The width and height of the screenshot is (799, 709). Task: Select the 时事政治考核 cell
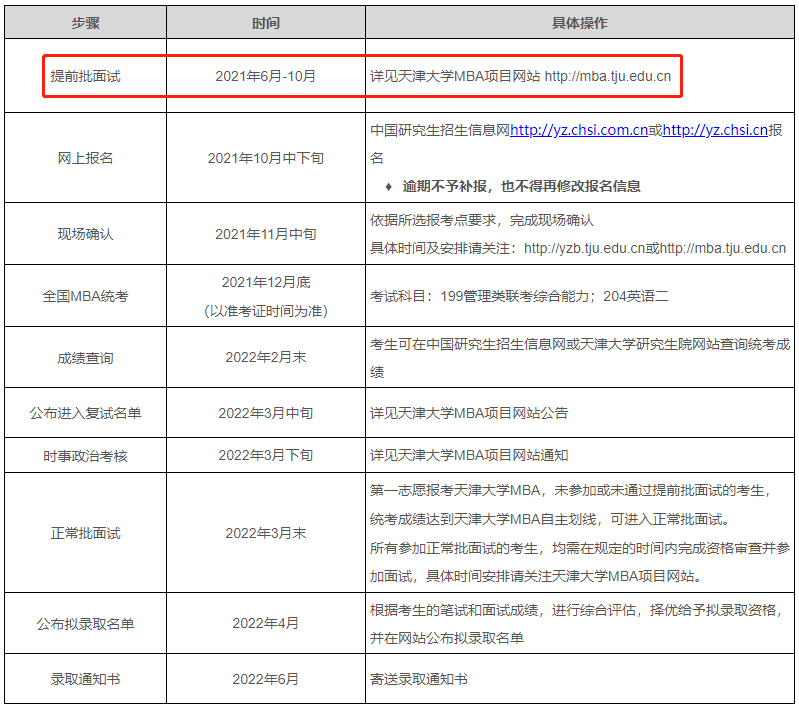[85, 455]
